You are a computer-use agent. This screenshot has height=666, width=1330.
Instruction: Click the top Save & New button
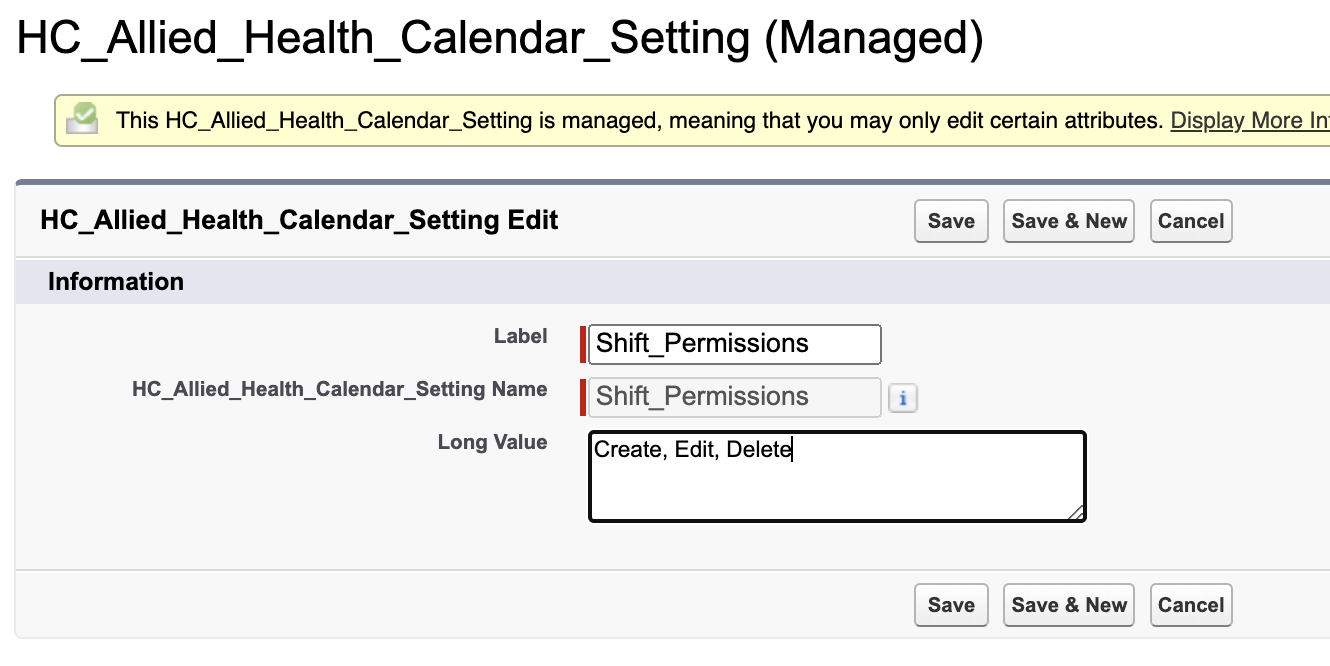[x=1069, y=221]
